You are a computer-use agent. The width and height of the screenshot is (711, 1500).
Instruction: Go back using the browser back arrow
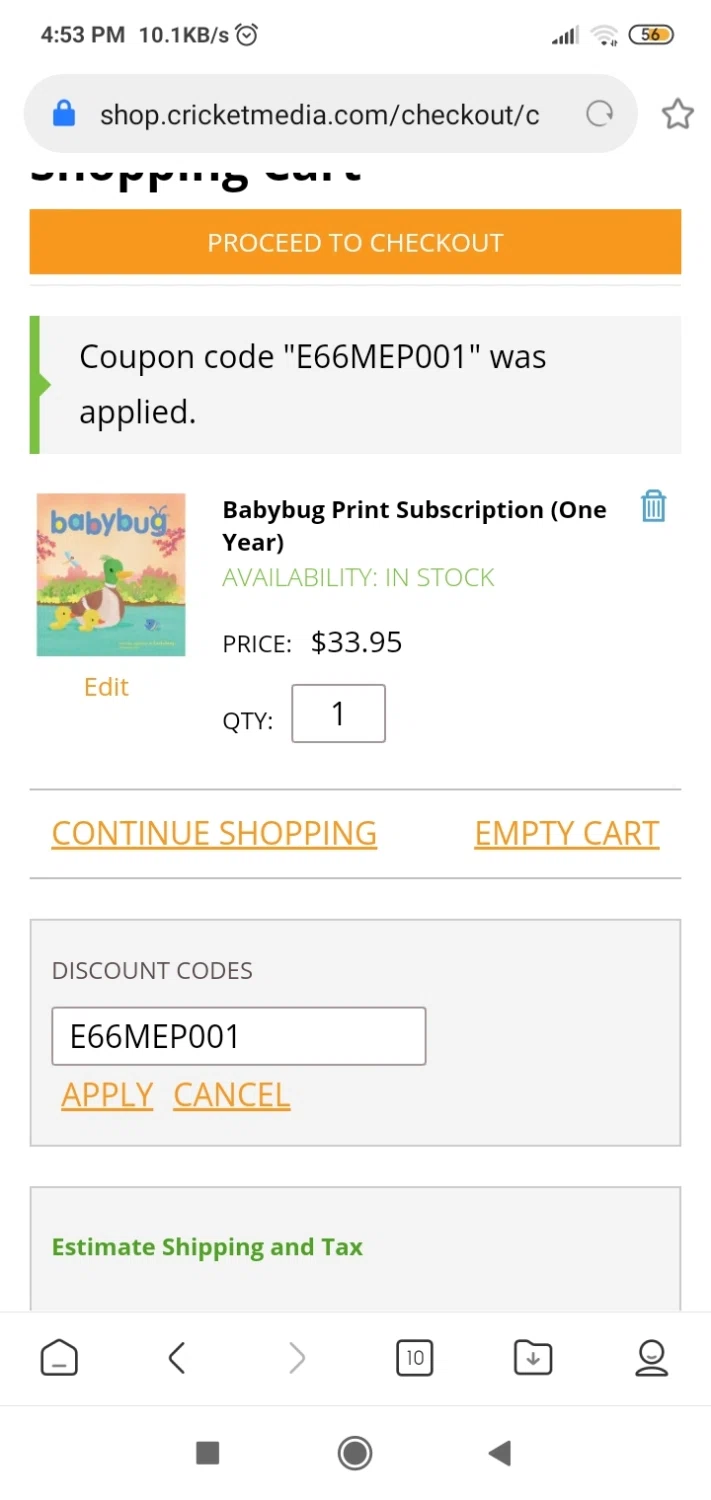tap(177, 1357)
